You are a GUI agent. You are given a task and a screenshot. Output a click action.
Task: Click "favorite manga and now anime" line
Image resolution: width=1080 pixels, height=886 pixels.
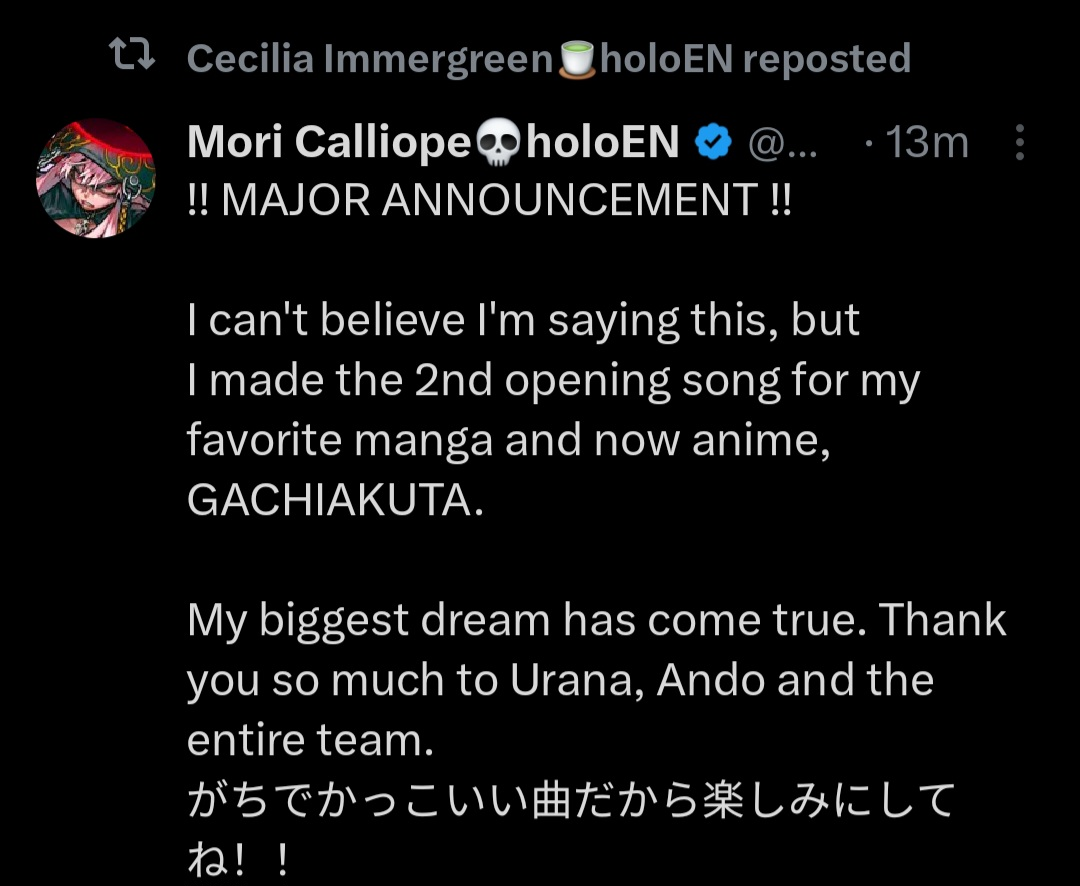coord(508,441)
